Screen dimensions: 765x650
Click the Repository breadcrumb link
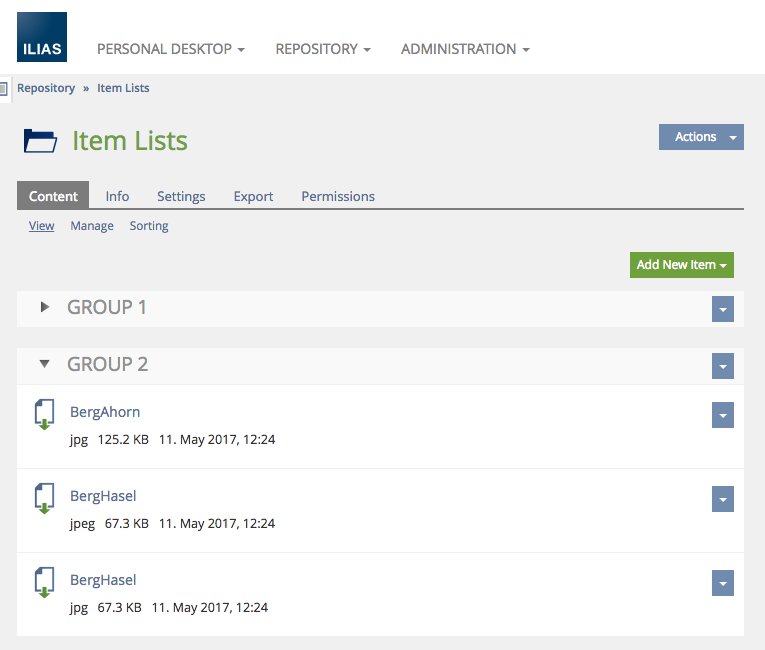click(x=46, y=88)
